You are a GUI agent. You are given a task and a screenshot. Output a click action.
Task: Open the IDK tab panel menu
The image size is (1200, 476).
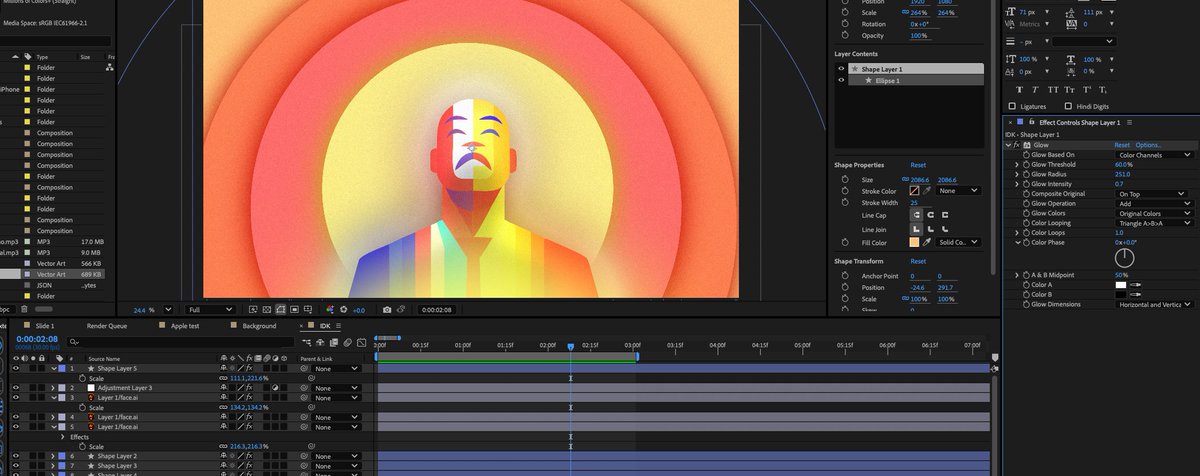point(338,326)
